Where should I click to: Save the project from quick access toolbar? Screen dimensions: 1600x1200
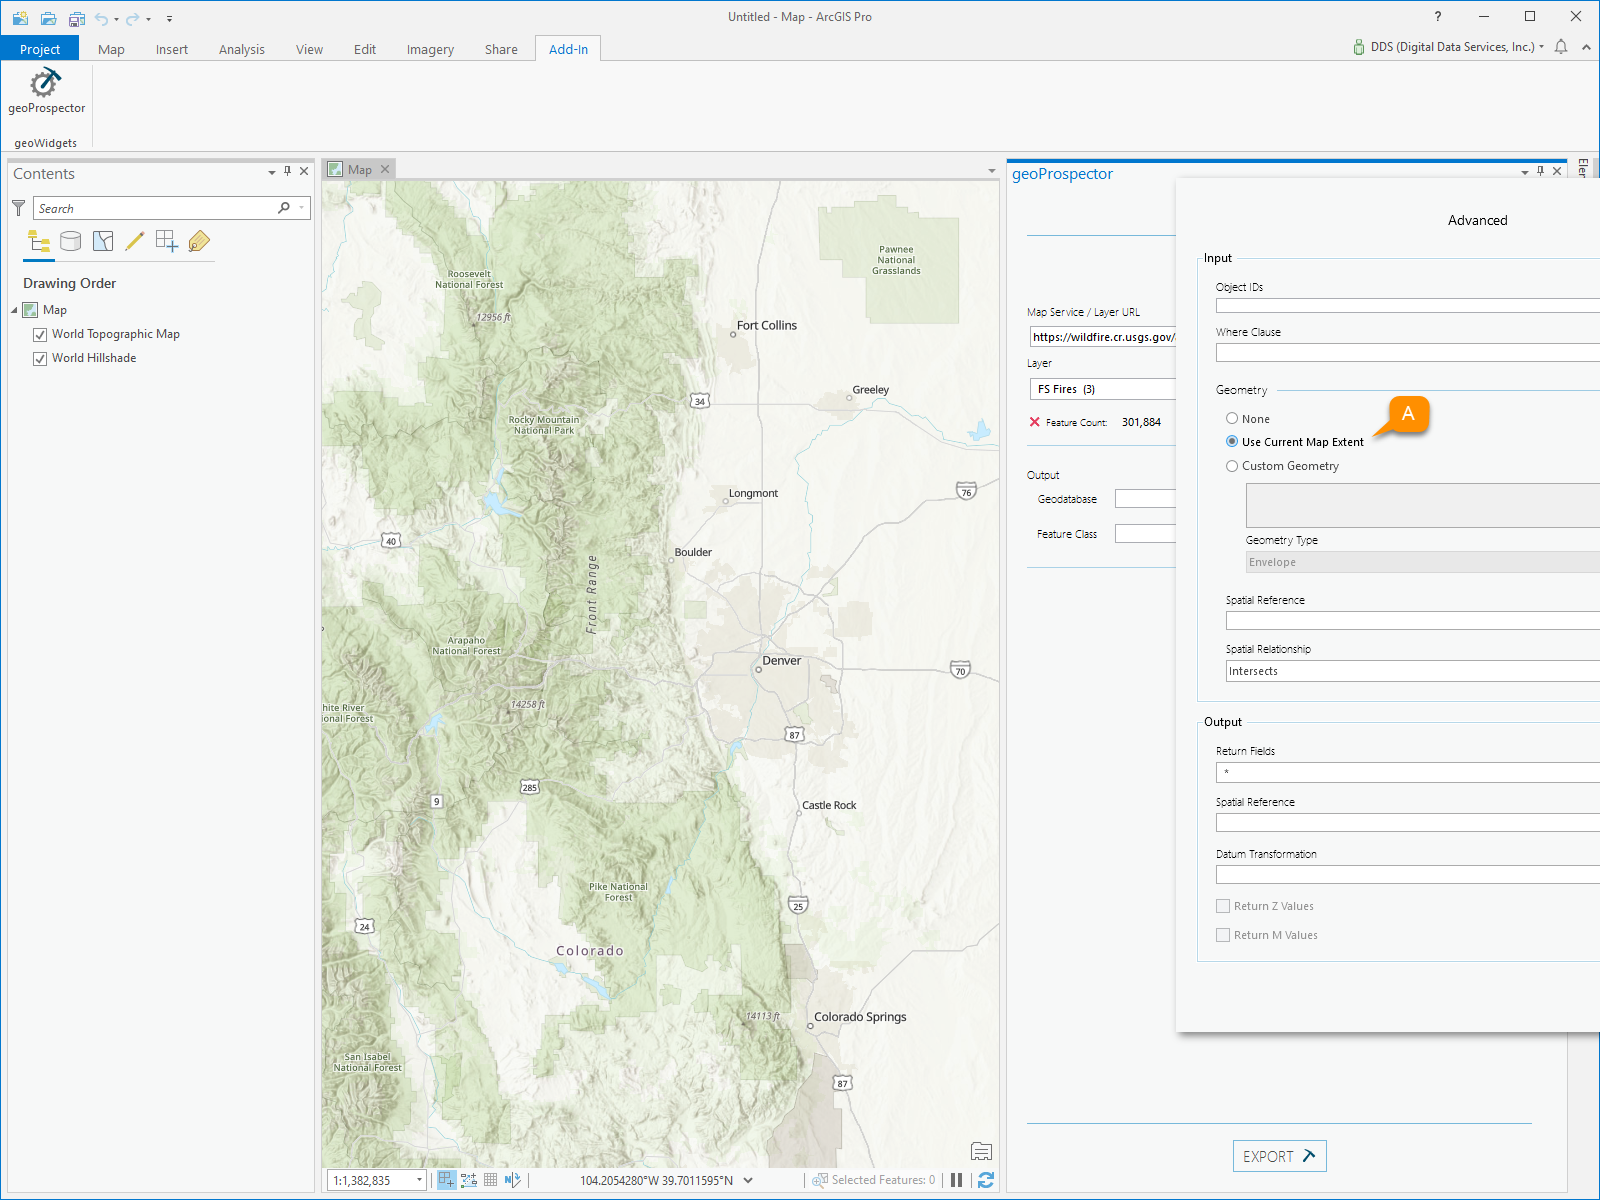coord(77,18)
